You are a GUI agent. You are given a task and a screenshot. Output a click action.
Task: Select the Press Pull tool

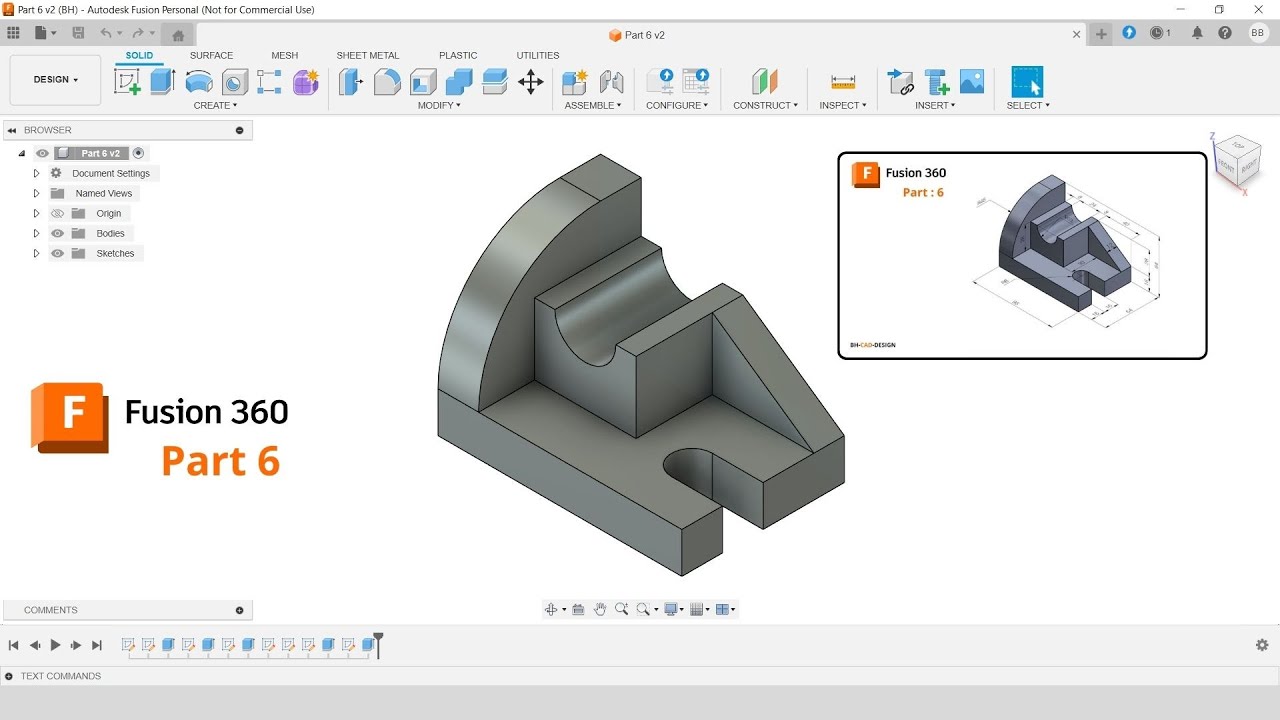351,82
